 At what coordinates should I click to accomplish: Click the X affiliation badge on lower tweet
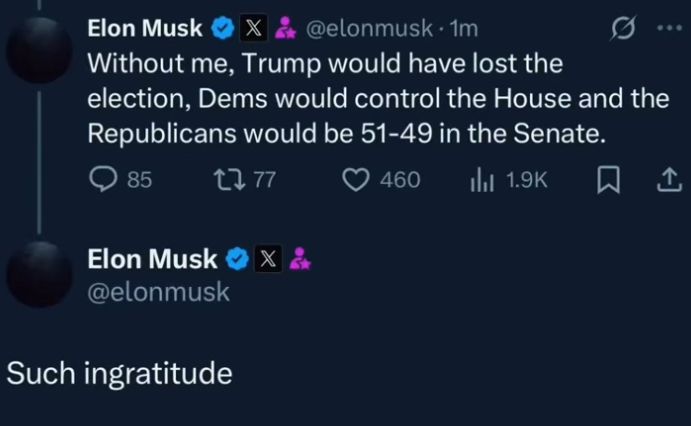click(x=267, y=260)
